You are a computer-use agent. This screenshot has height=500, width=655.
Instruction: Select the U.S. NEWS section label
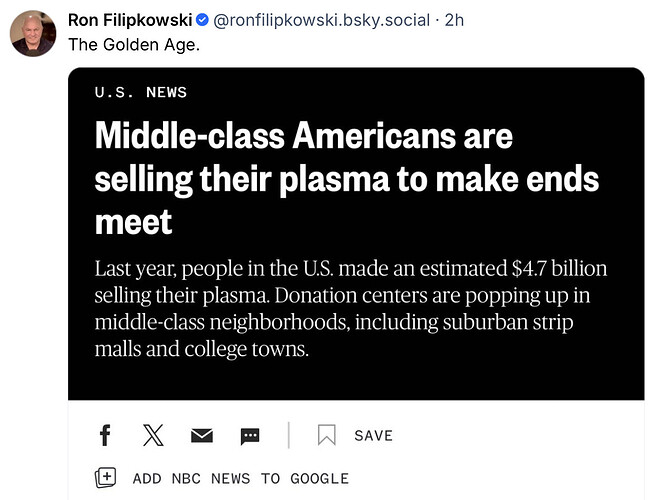tap(140, 92)
